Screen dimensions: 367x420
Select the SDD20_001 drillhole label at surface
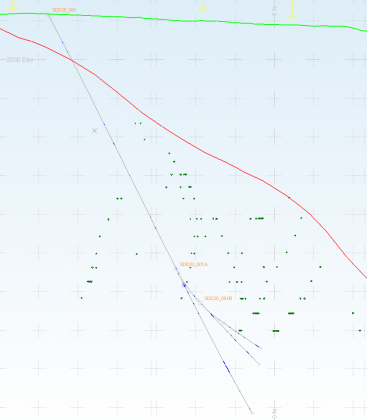64,10
